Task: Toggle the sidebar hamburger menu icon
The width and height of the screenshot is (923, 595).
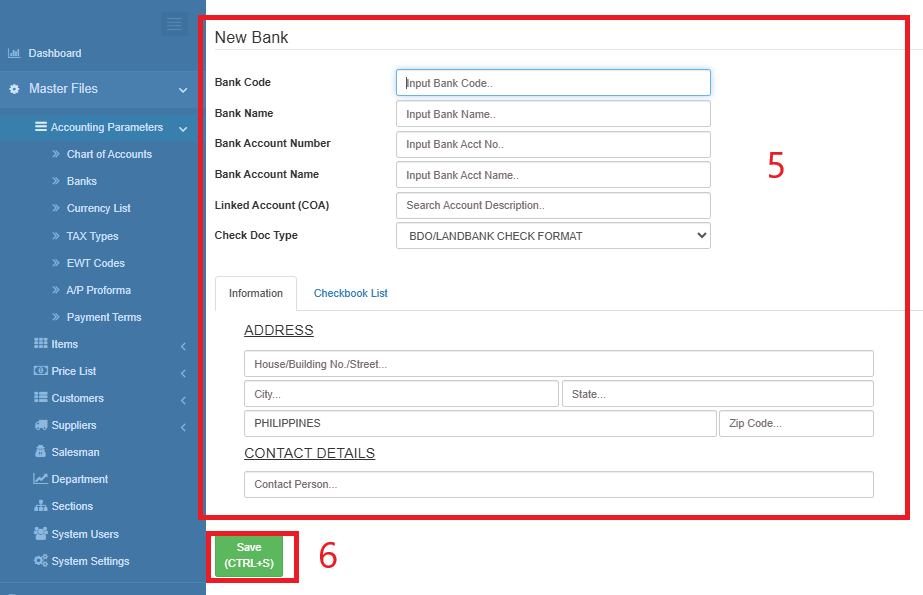Action: point(175,24)
